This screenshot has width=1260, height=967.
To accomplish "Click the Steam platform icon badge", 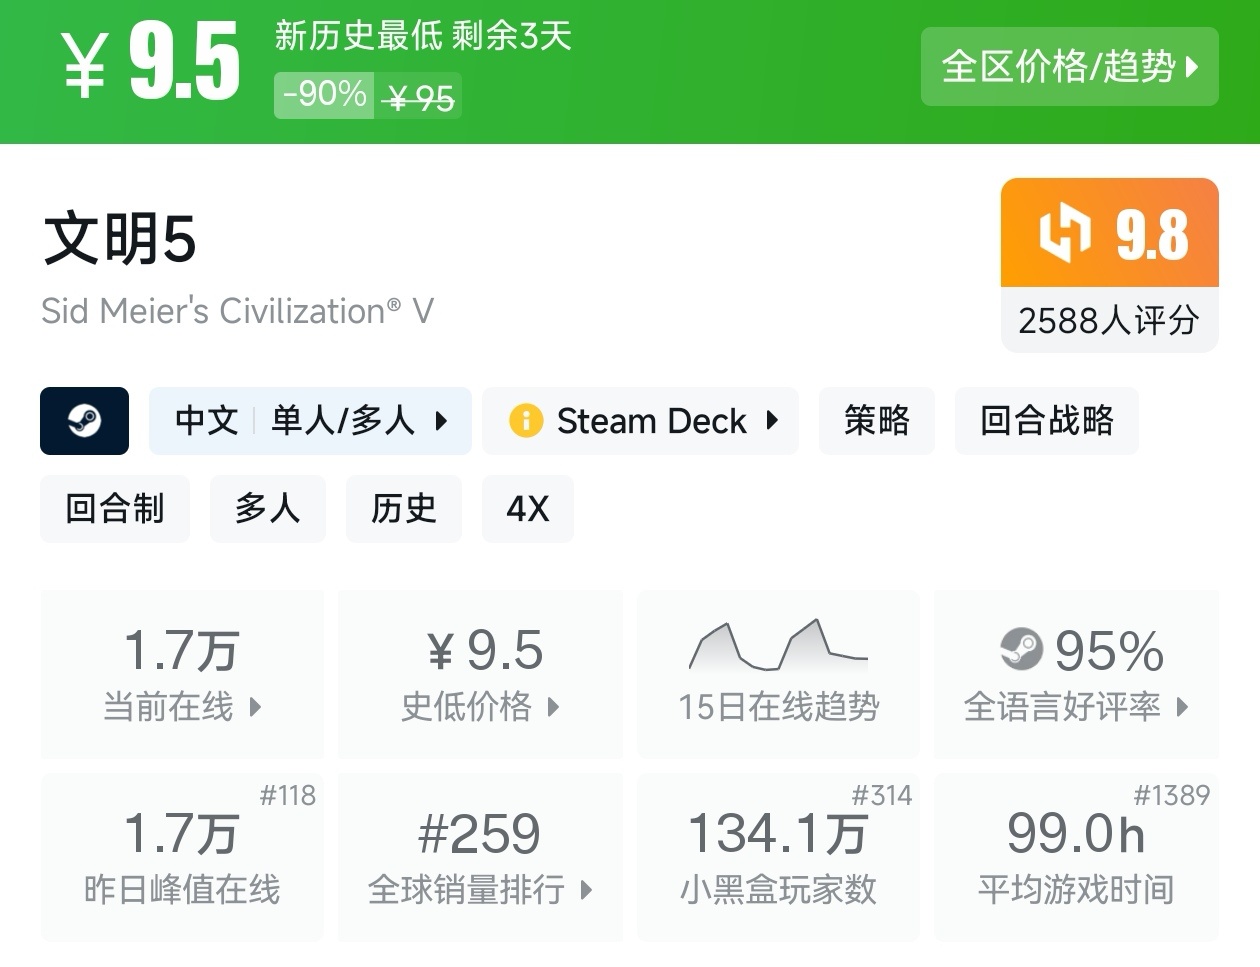I will [84, 421].
